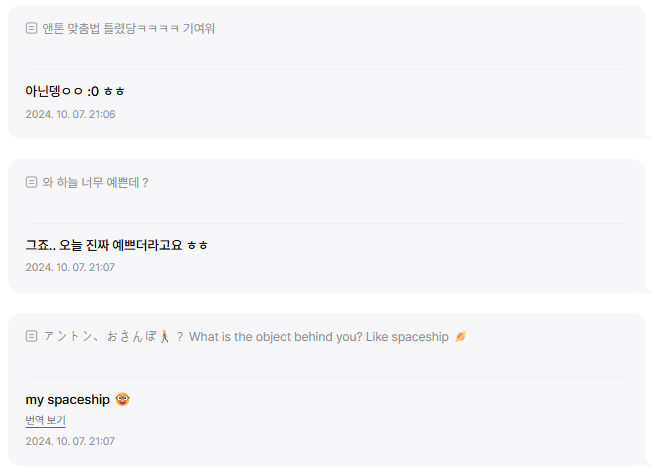The width and height of the screenshot is (662, 473).
Task: Click the planet emoji after 'Like spaceship'
Action: click(x=460, y=336)
